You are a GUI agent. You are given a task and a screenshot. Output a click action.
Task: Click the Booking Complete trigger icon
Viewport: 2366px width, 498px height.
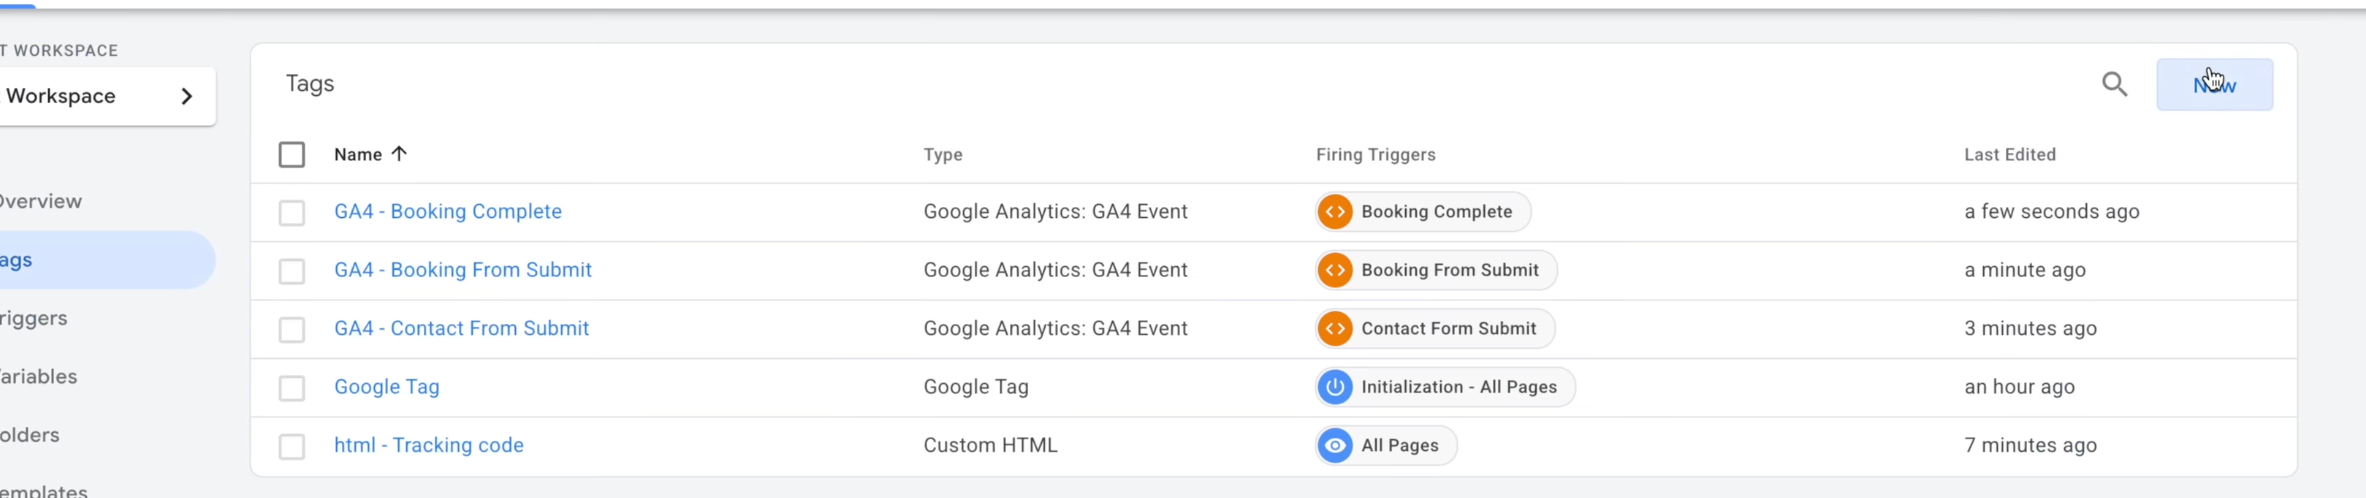(x=1335, y=212)
